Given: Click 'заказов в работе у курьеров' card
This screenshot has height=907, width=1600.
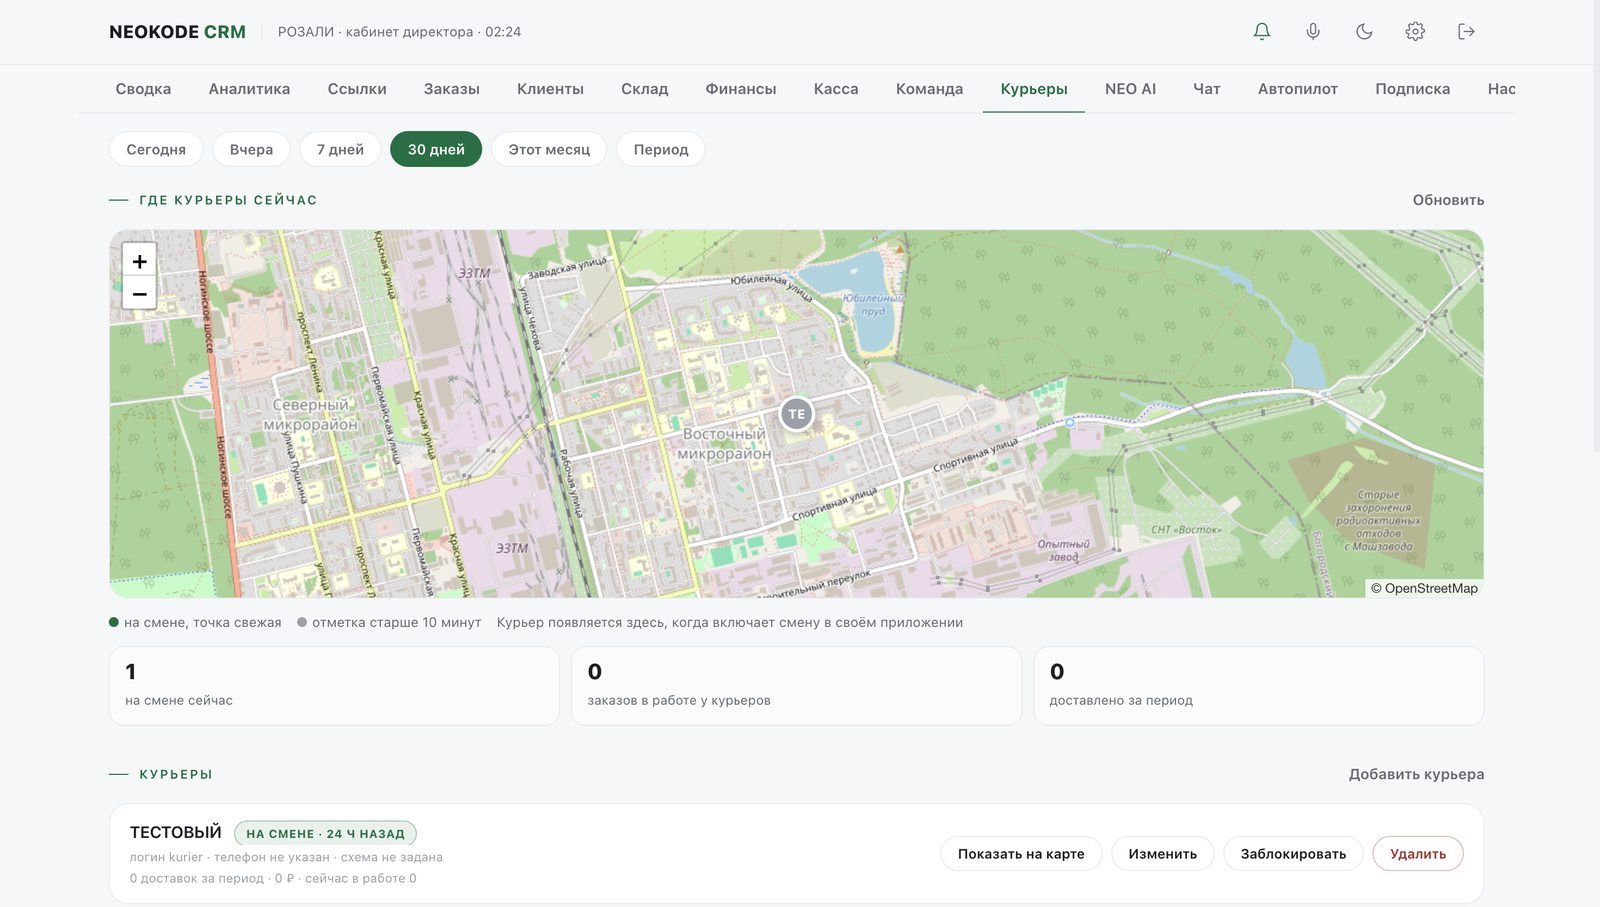Looking at the screenshot, I should point(796,686).
